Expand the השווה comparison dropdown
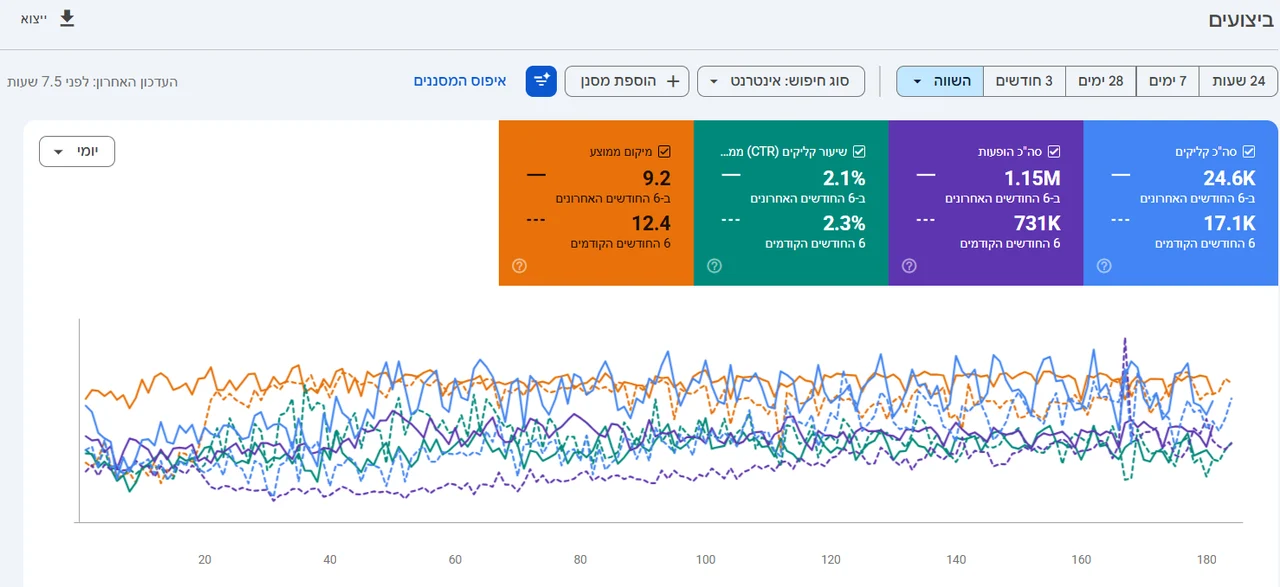Viewport: 1280px width, 587px height. tap(940, 81)
